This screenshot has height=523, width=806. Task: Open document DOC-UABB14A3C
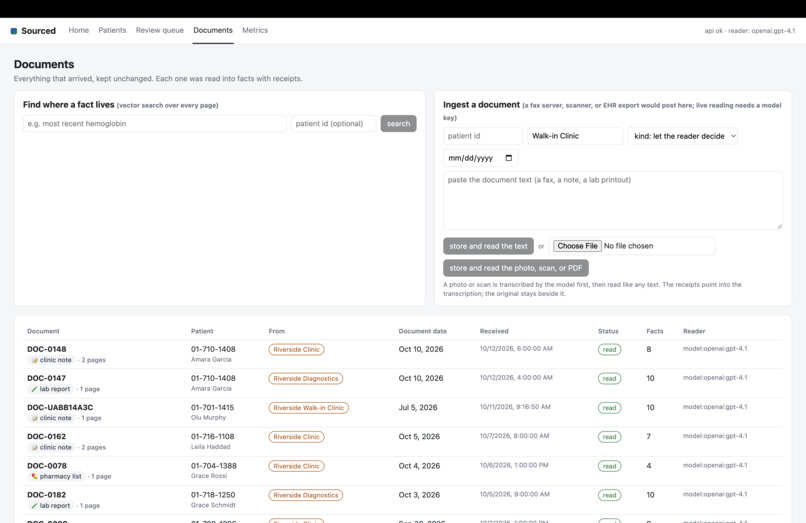60,407
